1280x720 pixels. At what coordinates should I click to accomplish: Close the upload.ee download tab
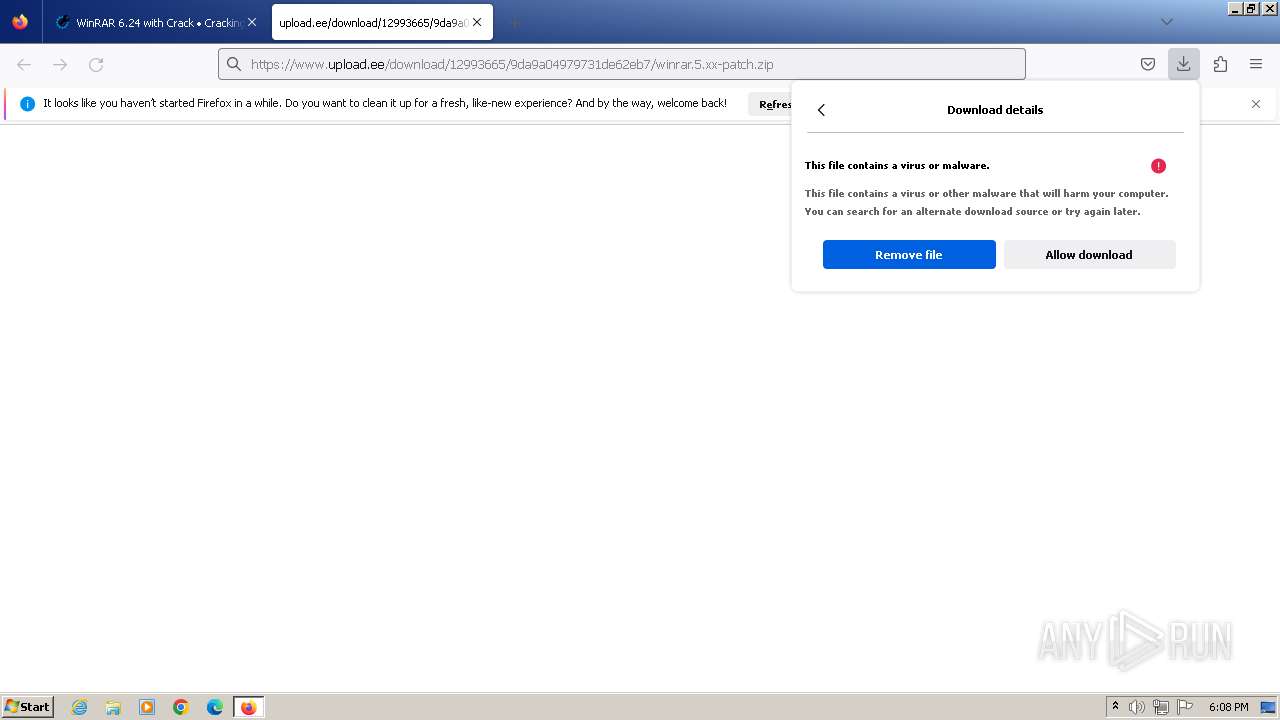point(477,22)
